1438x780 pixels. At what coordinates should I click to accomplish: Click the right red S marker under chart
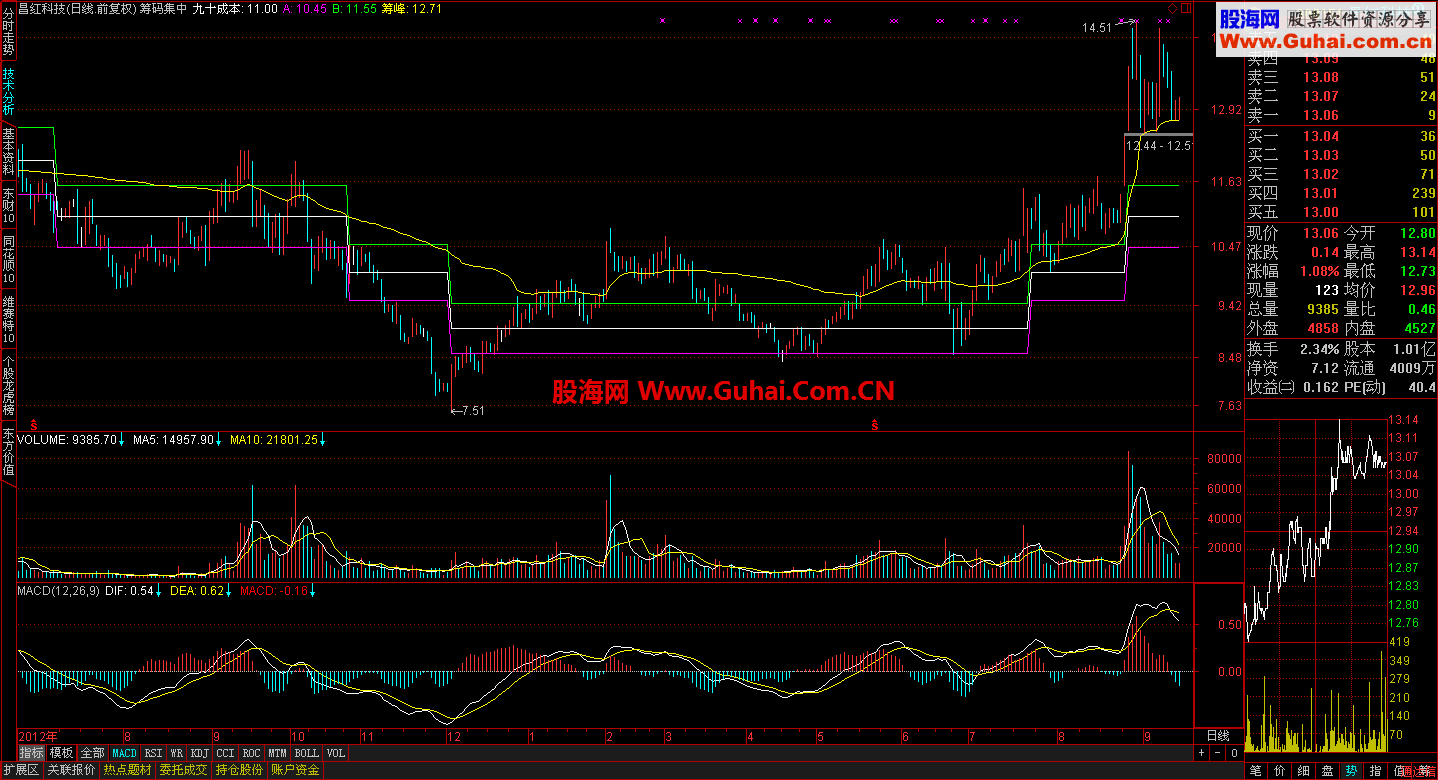[874, 425]
